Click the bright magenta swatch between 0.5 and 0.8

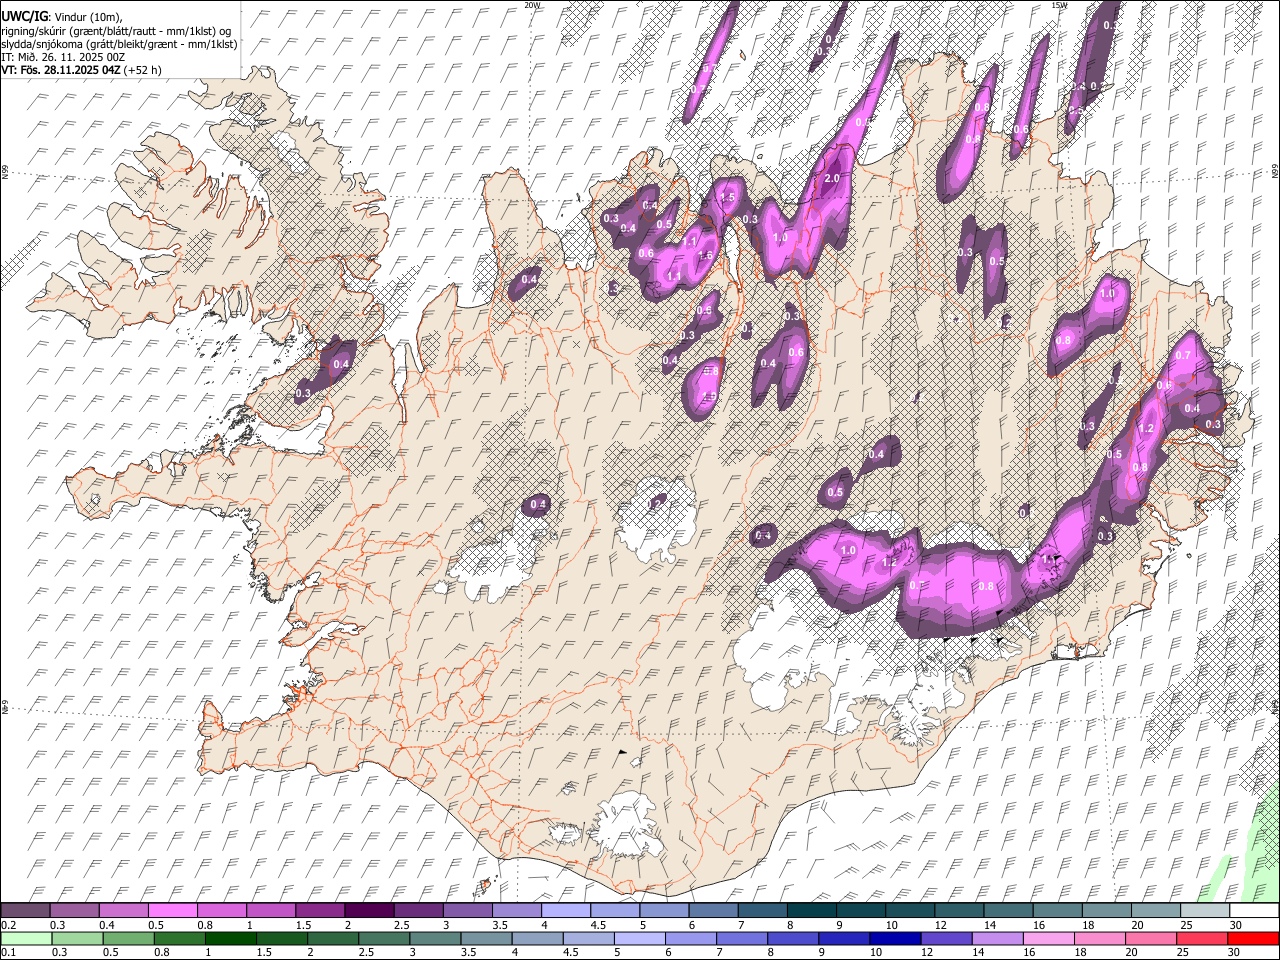[x=173, y=910]
